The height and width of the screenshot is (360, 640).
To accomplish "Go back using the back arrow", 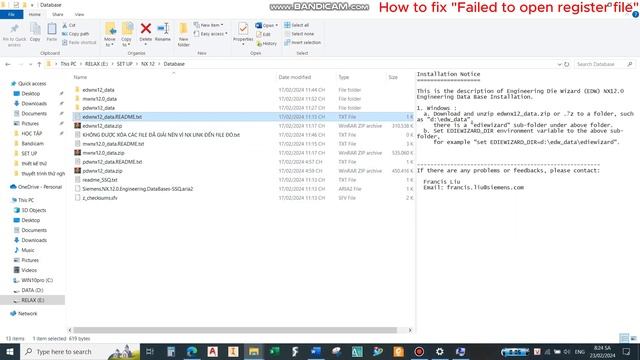I will (8, 64).
